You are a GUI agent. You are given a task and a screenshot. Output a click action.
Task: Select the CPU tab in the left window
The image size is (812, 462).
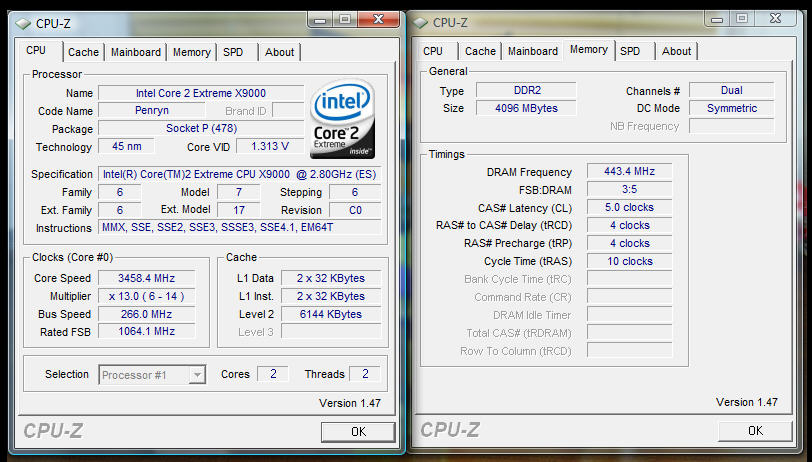pyautogui.click(x=36, y=50)
